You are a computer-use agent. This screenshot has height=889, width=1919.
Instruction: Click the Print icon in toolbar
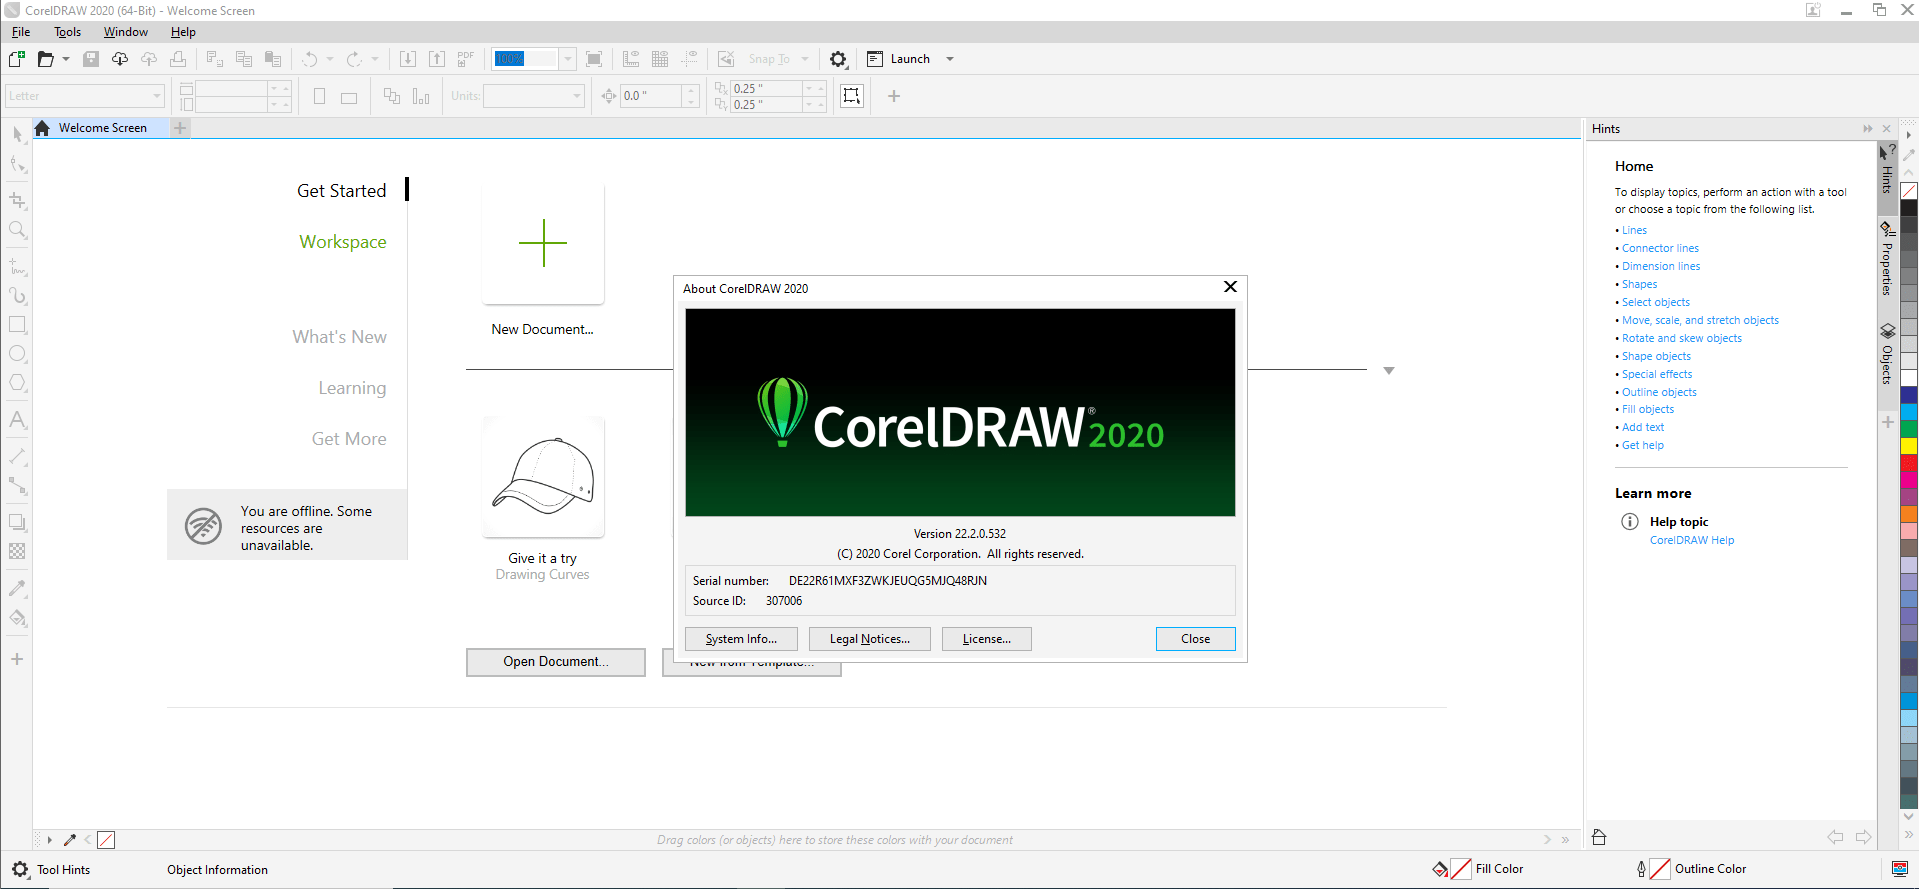click(x=178, y=59)
